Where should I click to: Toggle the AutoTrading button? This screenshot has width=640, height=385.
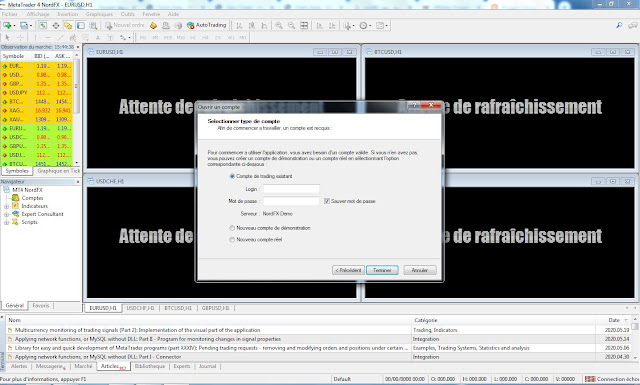206,25
